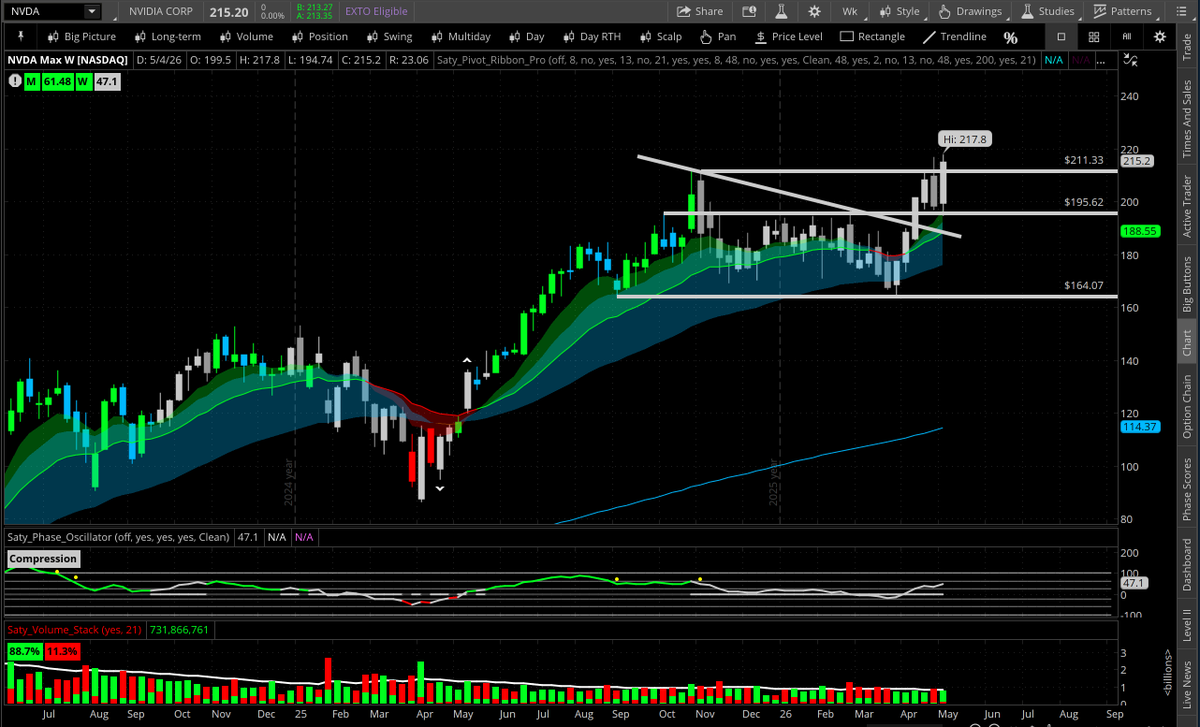
Task: Select the Scalp chart style
Action: click(659, 37)
